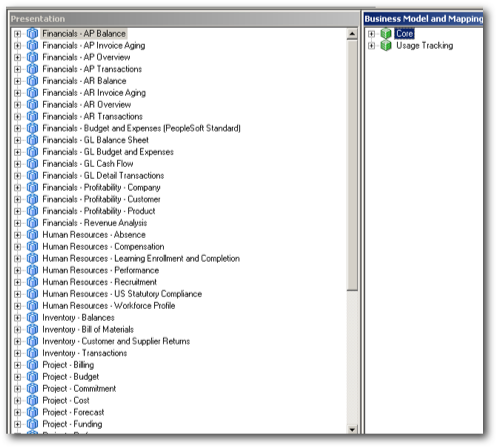This screenshot has height=448, width=497.
Task: Select Financials - AP Transactions subject area
Action: [x=92, y=69]
